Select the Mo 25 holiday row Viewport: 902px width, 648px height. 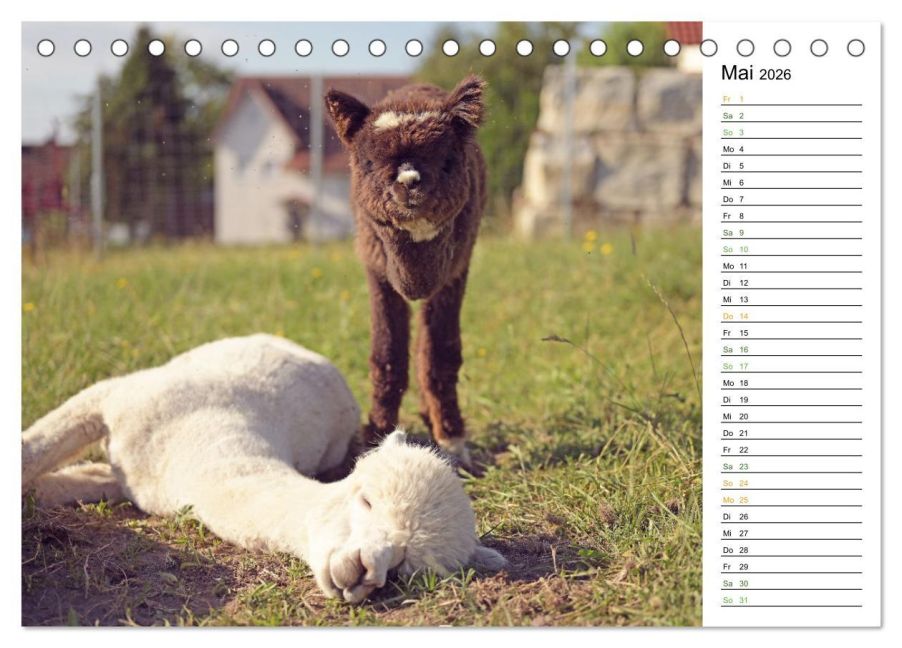790,500
